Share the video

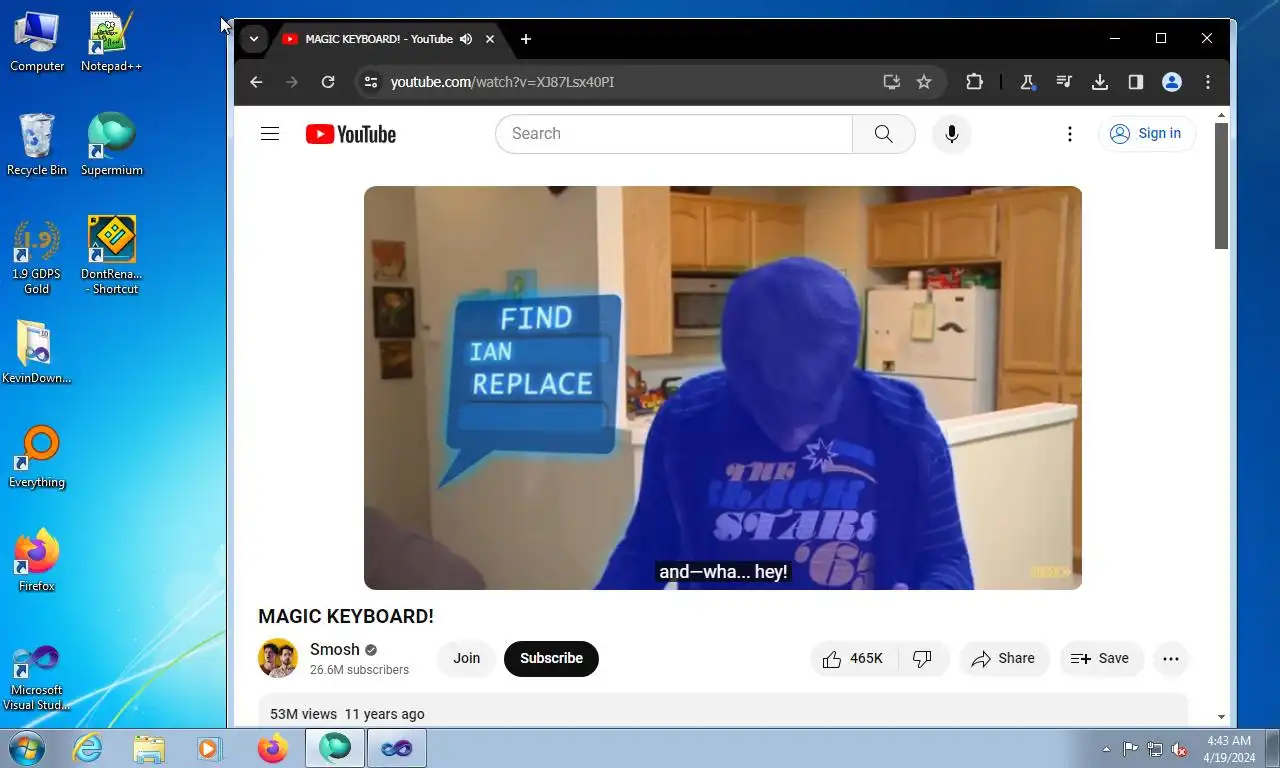click(x=1004, y=659)
